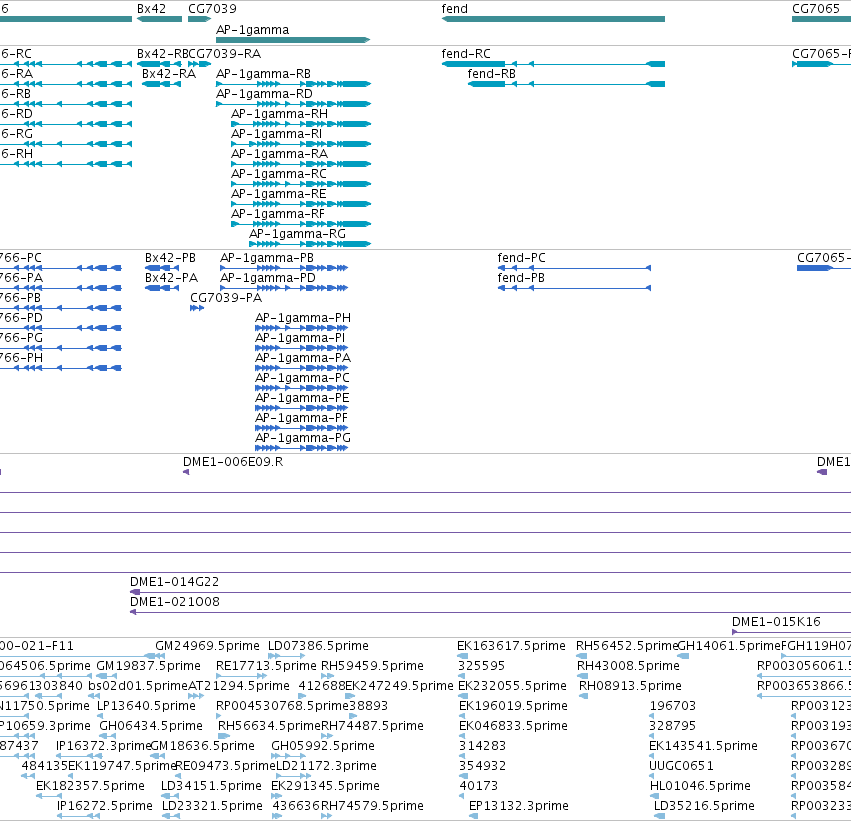Open the Bx42-PB protein label
The width and height of the screenshot is (851, 821).
(x=170, y=258)
